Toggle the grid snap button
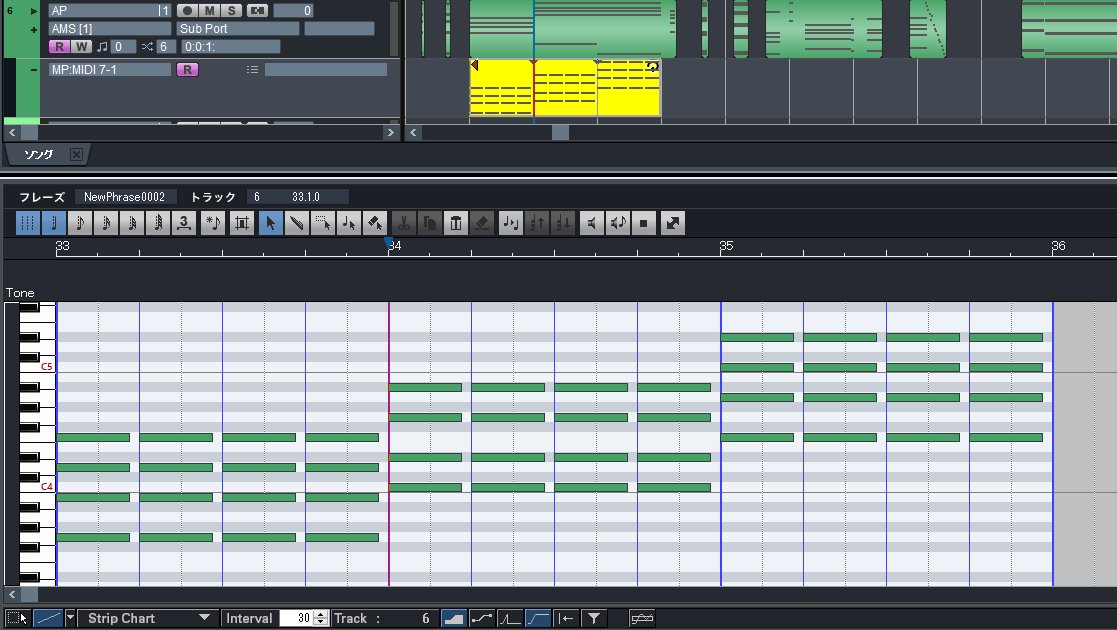1117x630 pixels. pos(28,223)
